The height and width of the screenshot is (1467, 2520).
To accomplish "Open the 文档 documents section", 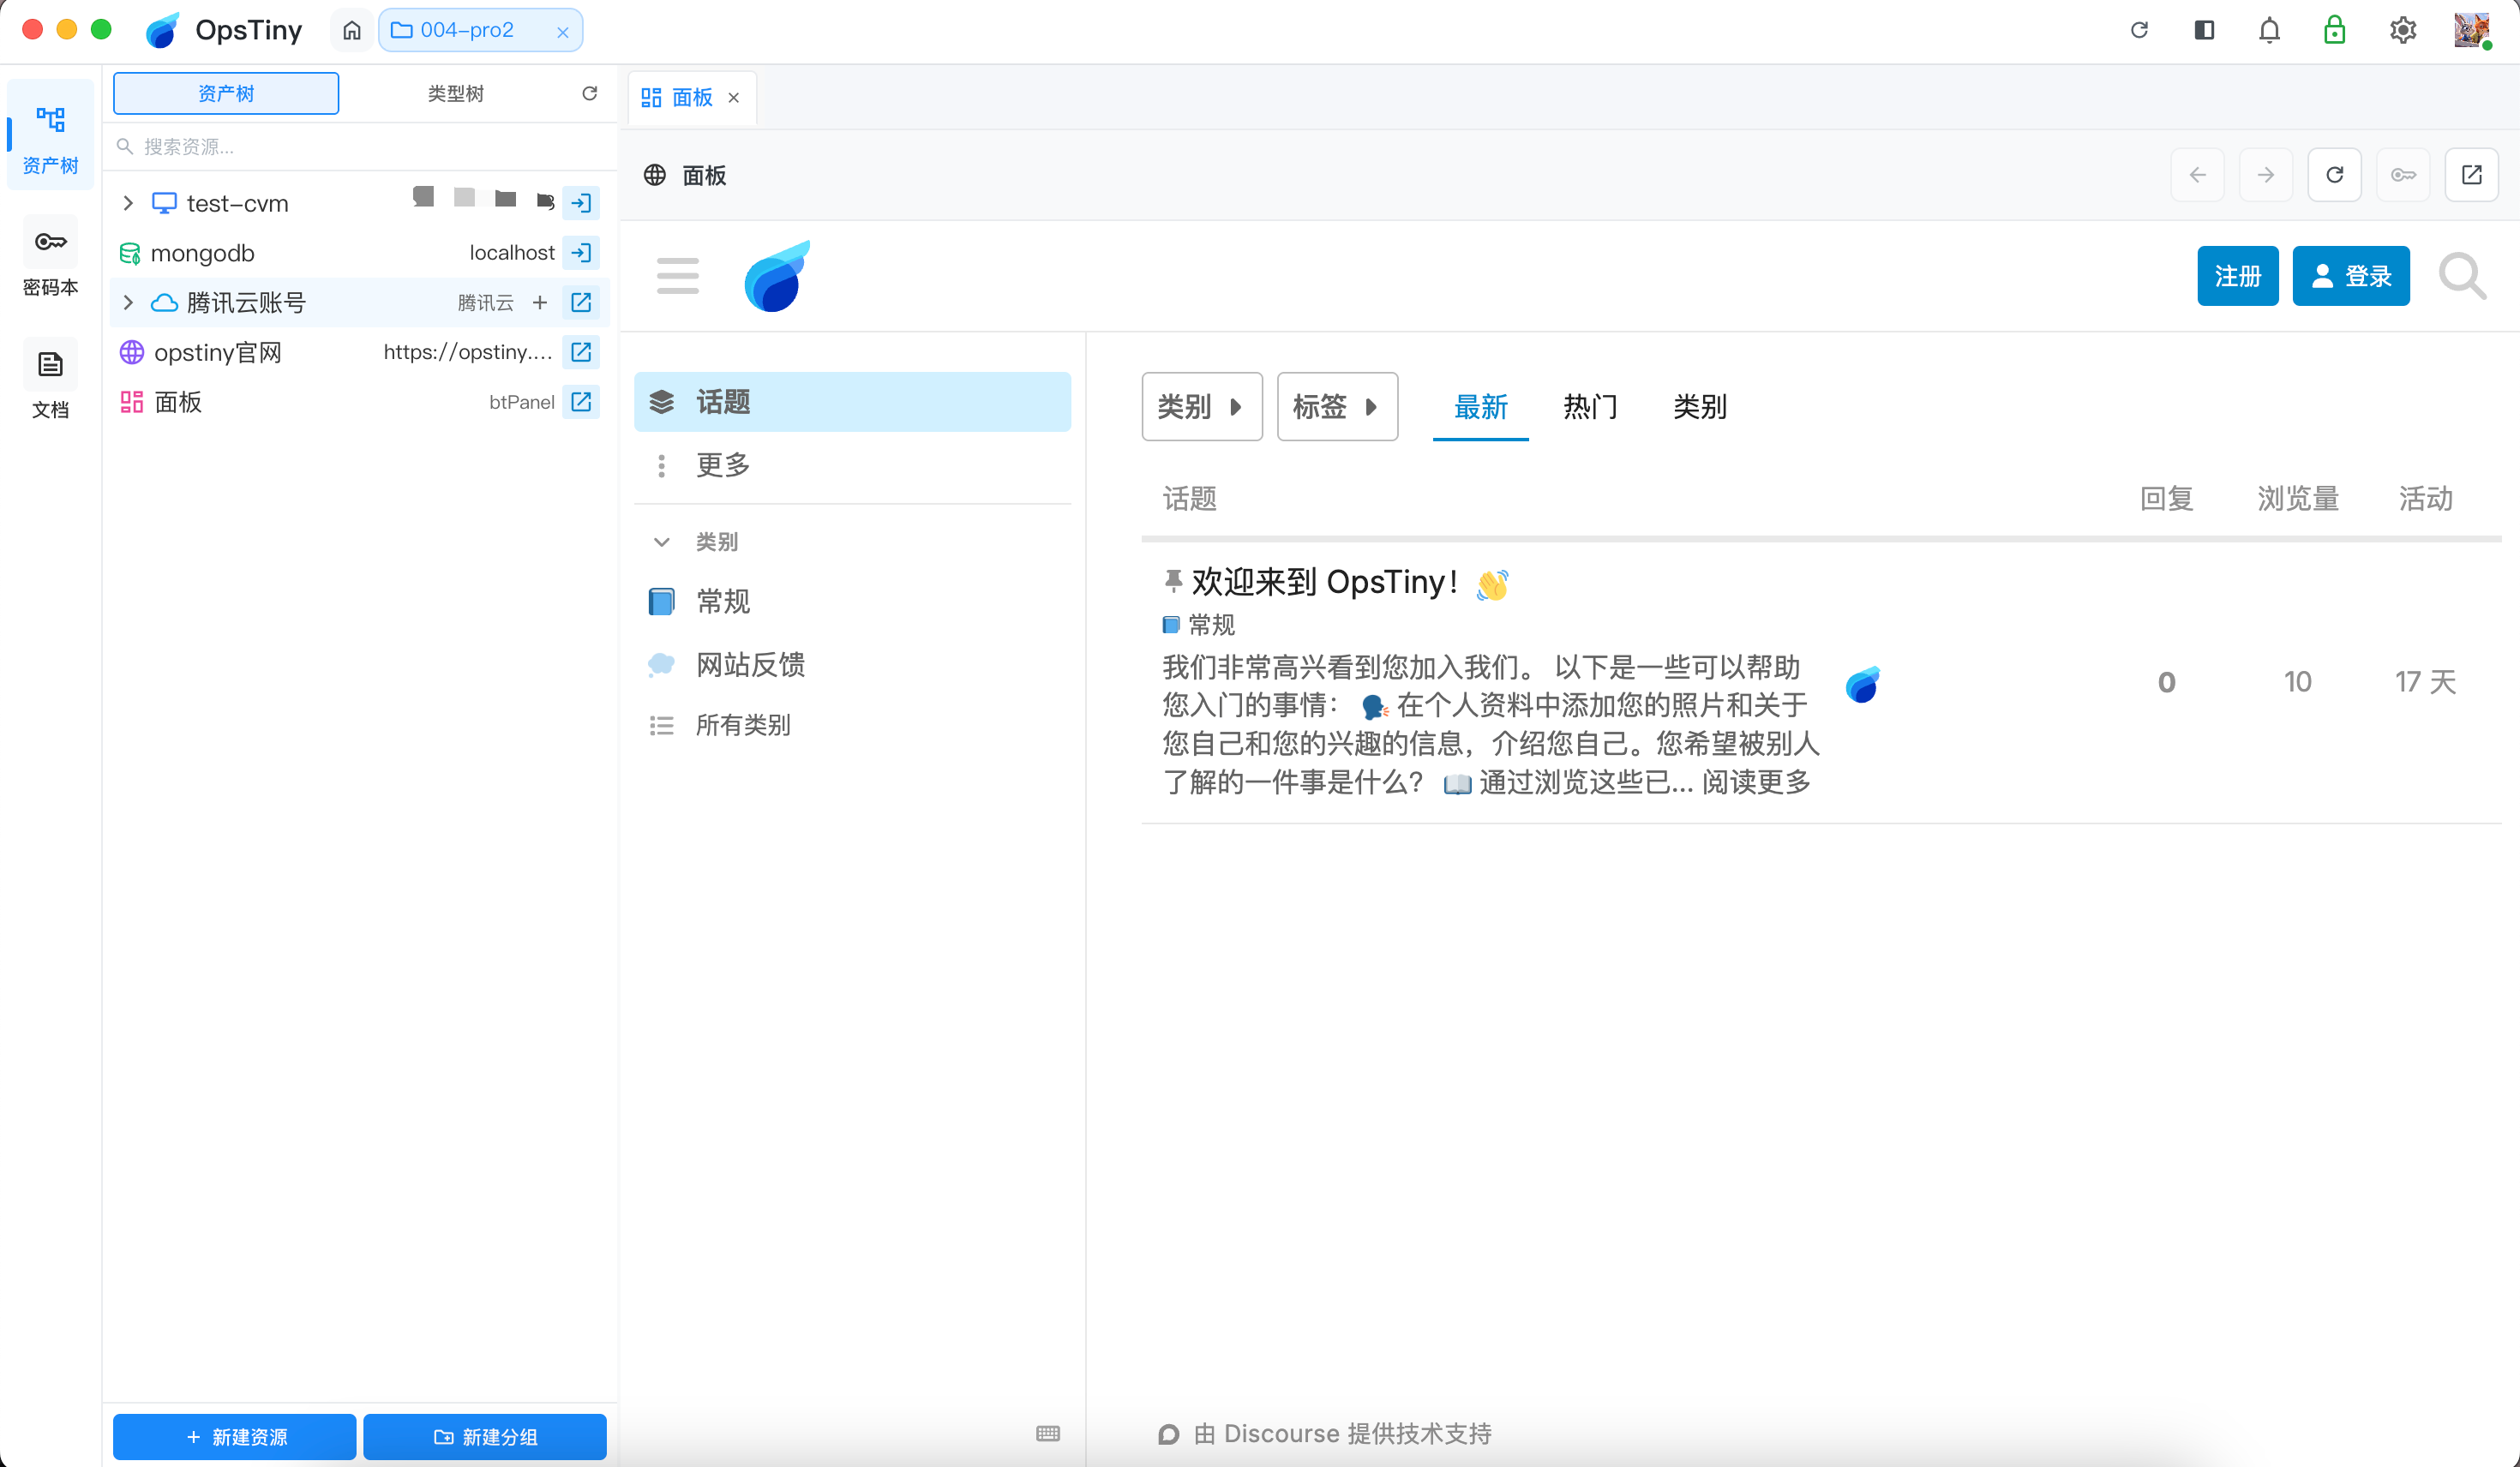I will click(50, 380).
